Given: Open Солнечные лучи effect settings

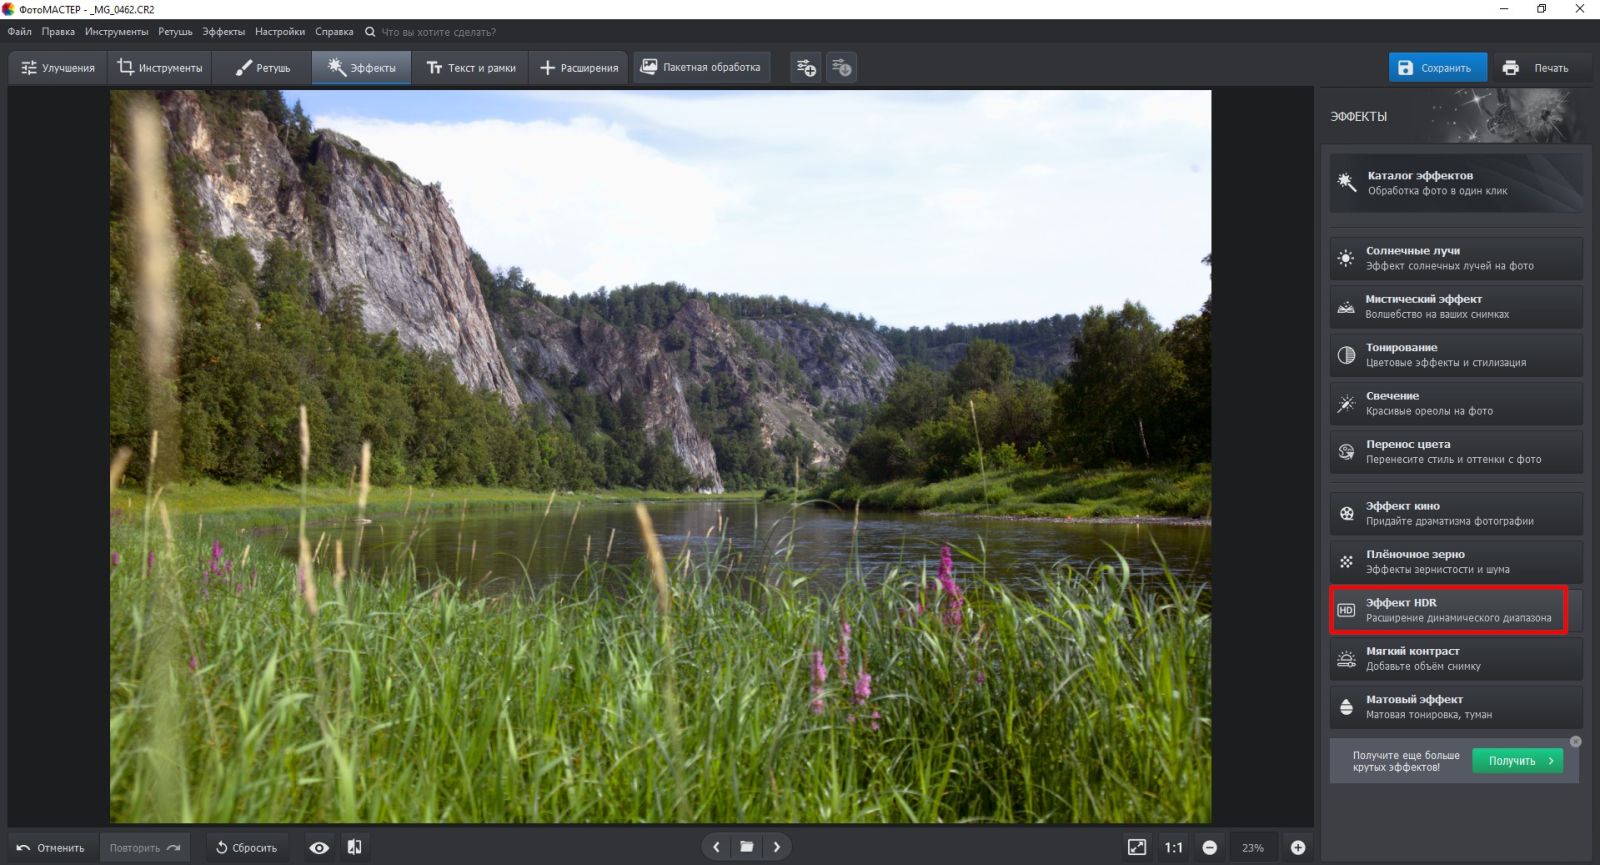Looking at the screenshot, I should click(1455, 258).
